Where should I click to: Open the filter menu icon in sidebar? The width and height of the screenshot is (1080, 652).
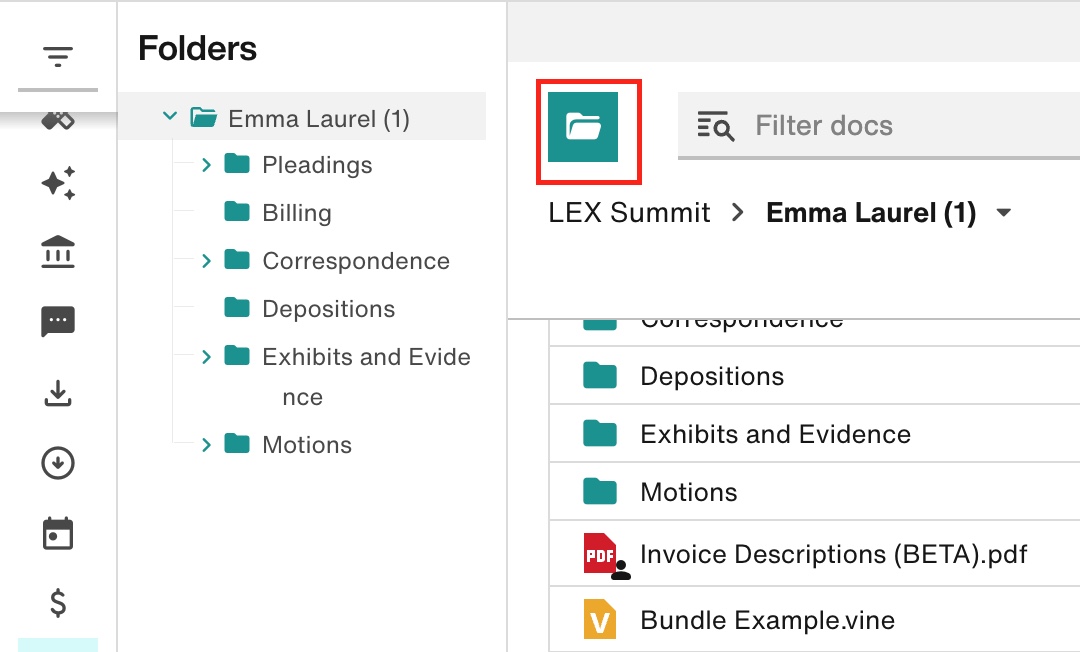[58, 56]
